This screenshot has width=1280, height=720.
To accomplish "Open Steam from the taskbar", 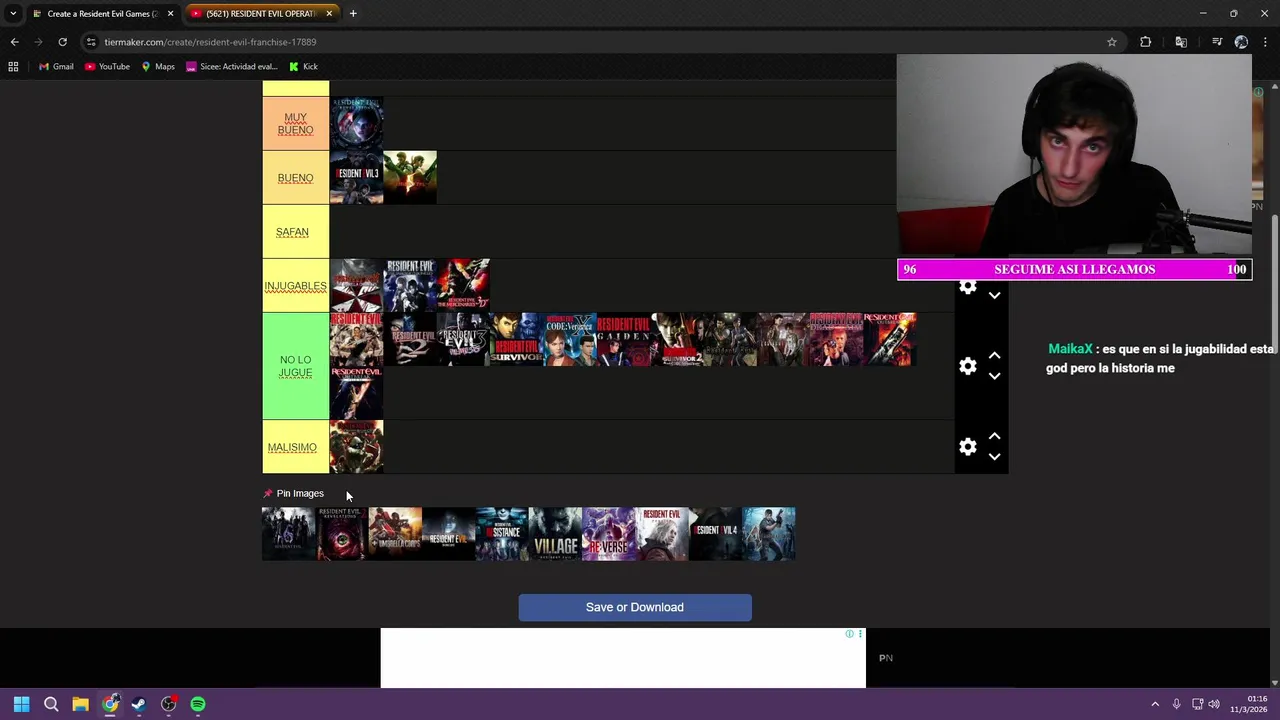I will pos(139,704).
